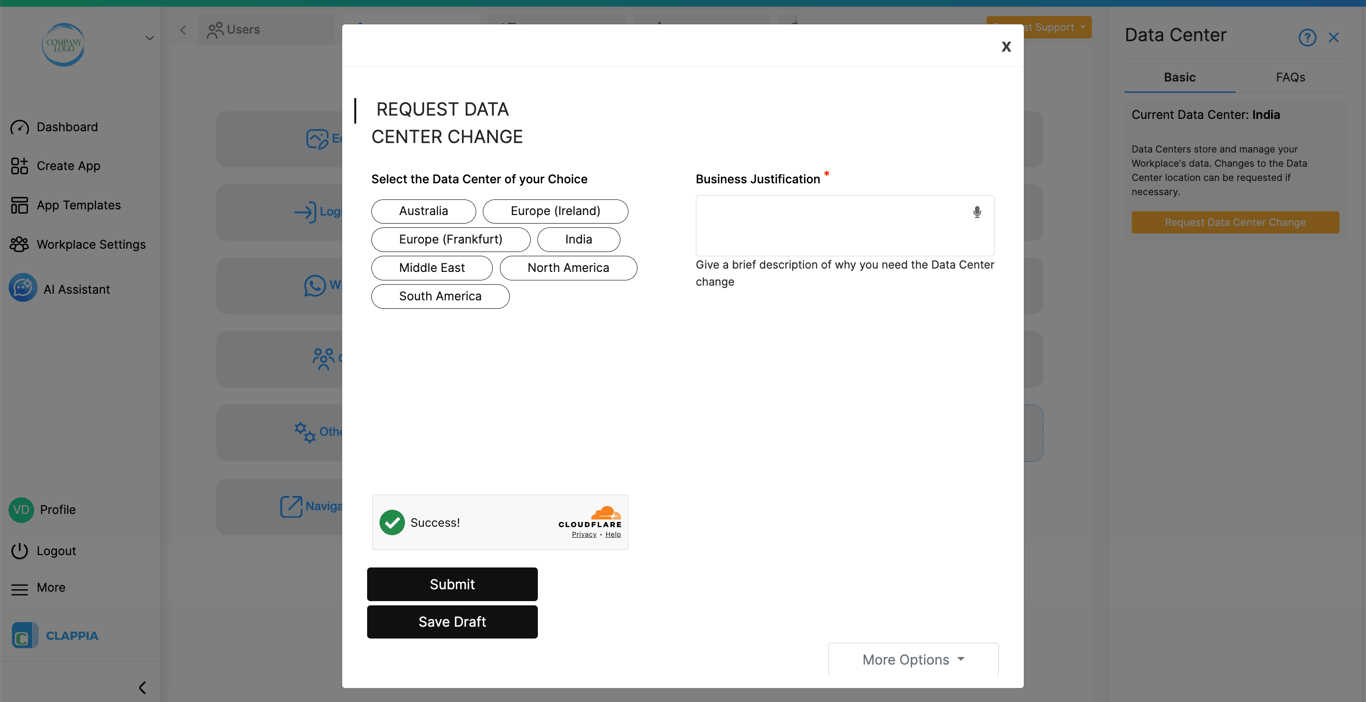This screenshot has width=1366, height=702.
Task: Click the Current Data Center: India text
Action: [1206, 115]
